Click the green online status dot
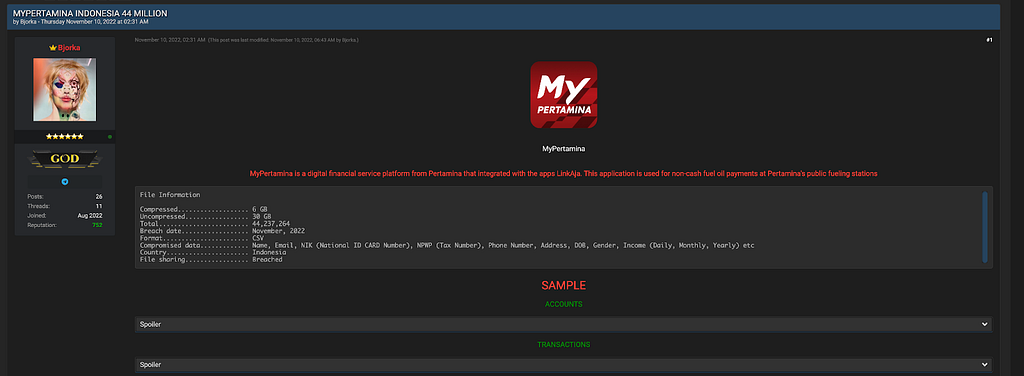Image resolution: width=1024 pixels, height=376 pixels. [109, 136]
